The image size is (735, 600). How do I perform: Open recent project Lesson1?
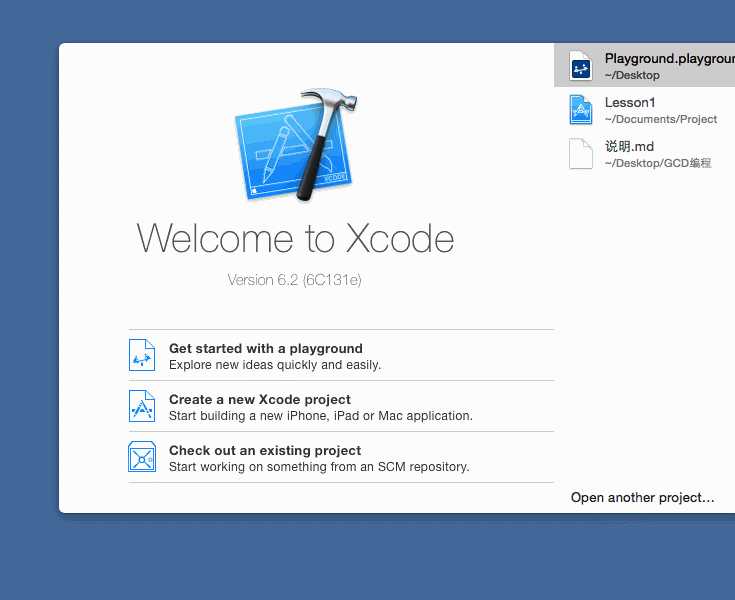(x=645, y=110)
